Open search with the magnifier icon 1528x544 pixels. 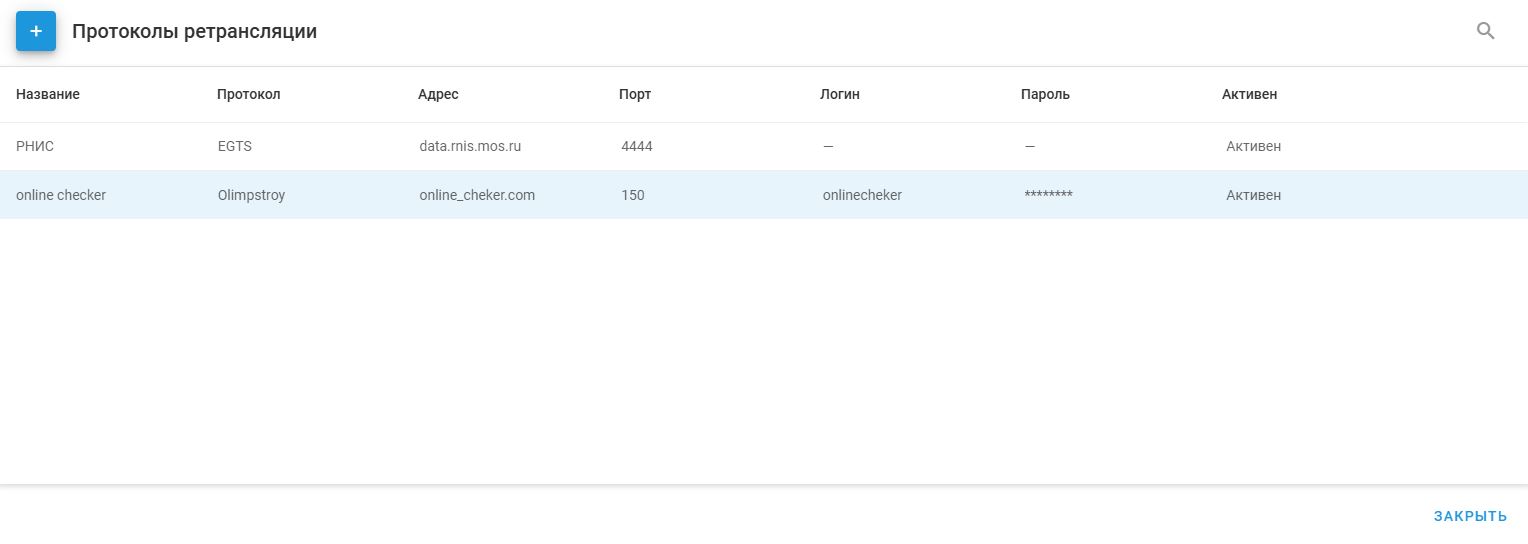(x=1485, y=31)
